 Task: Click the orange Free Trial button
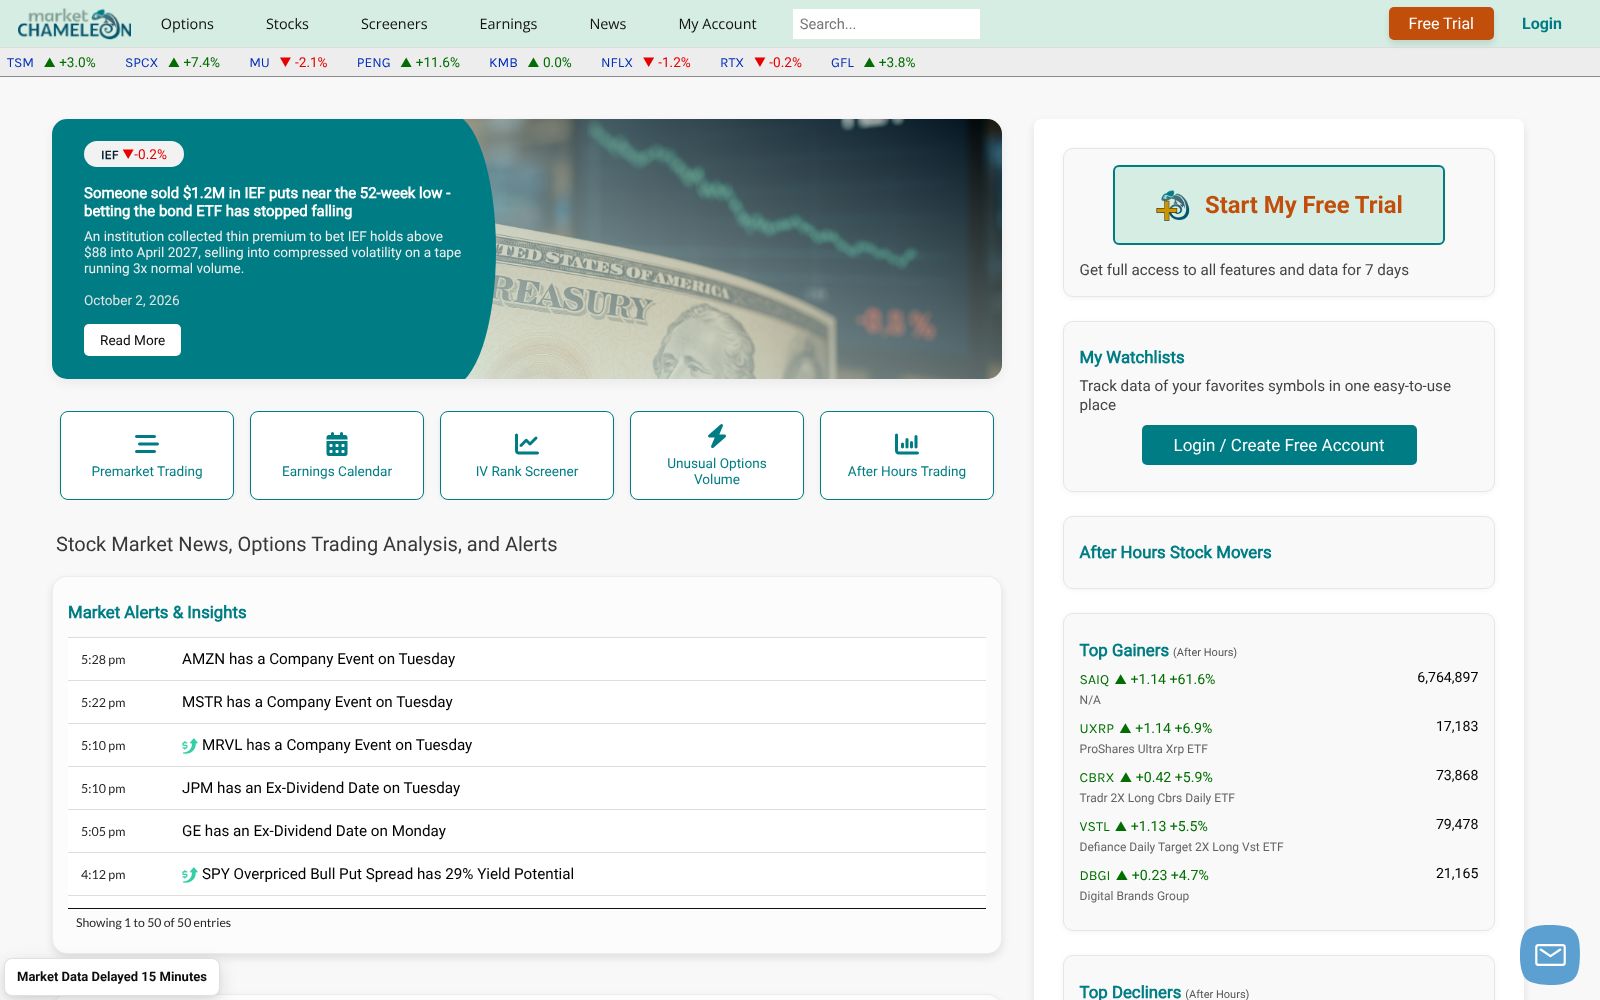(1441, 24)
